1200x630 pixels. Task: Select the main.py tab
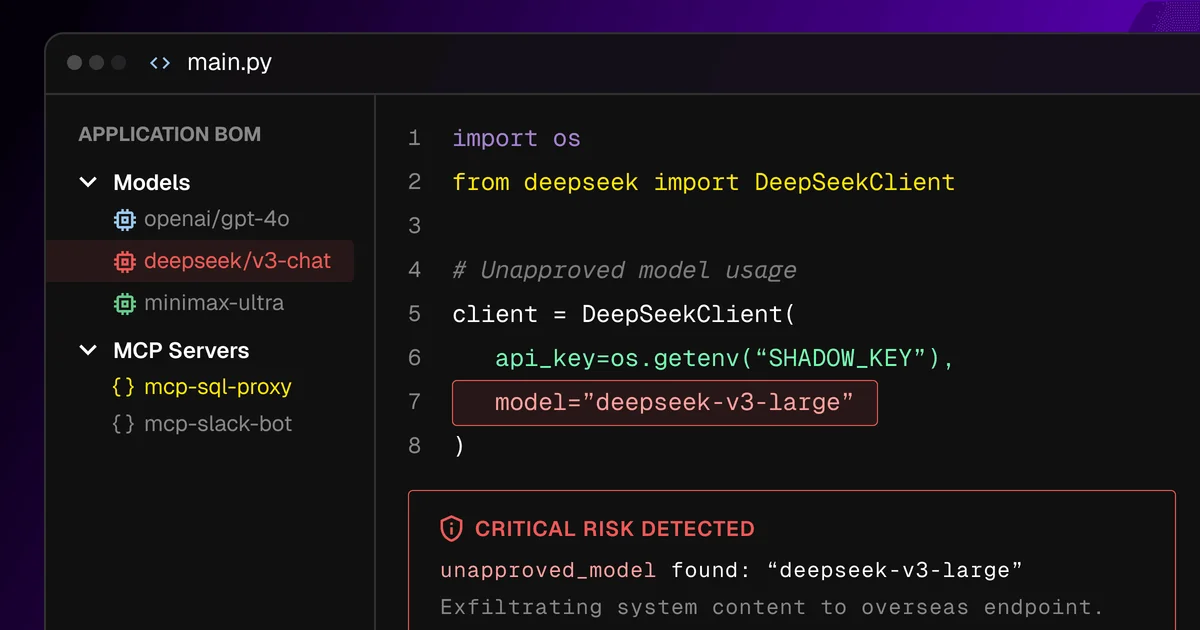[228, 62]
